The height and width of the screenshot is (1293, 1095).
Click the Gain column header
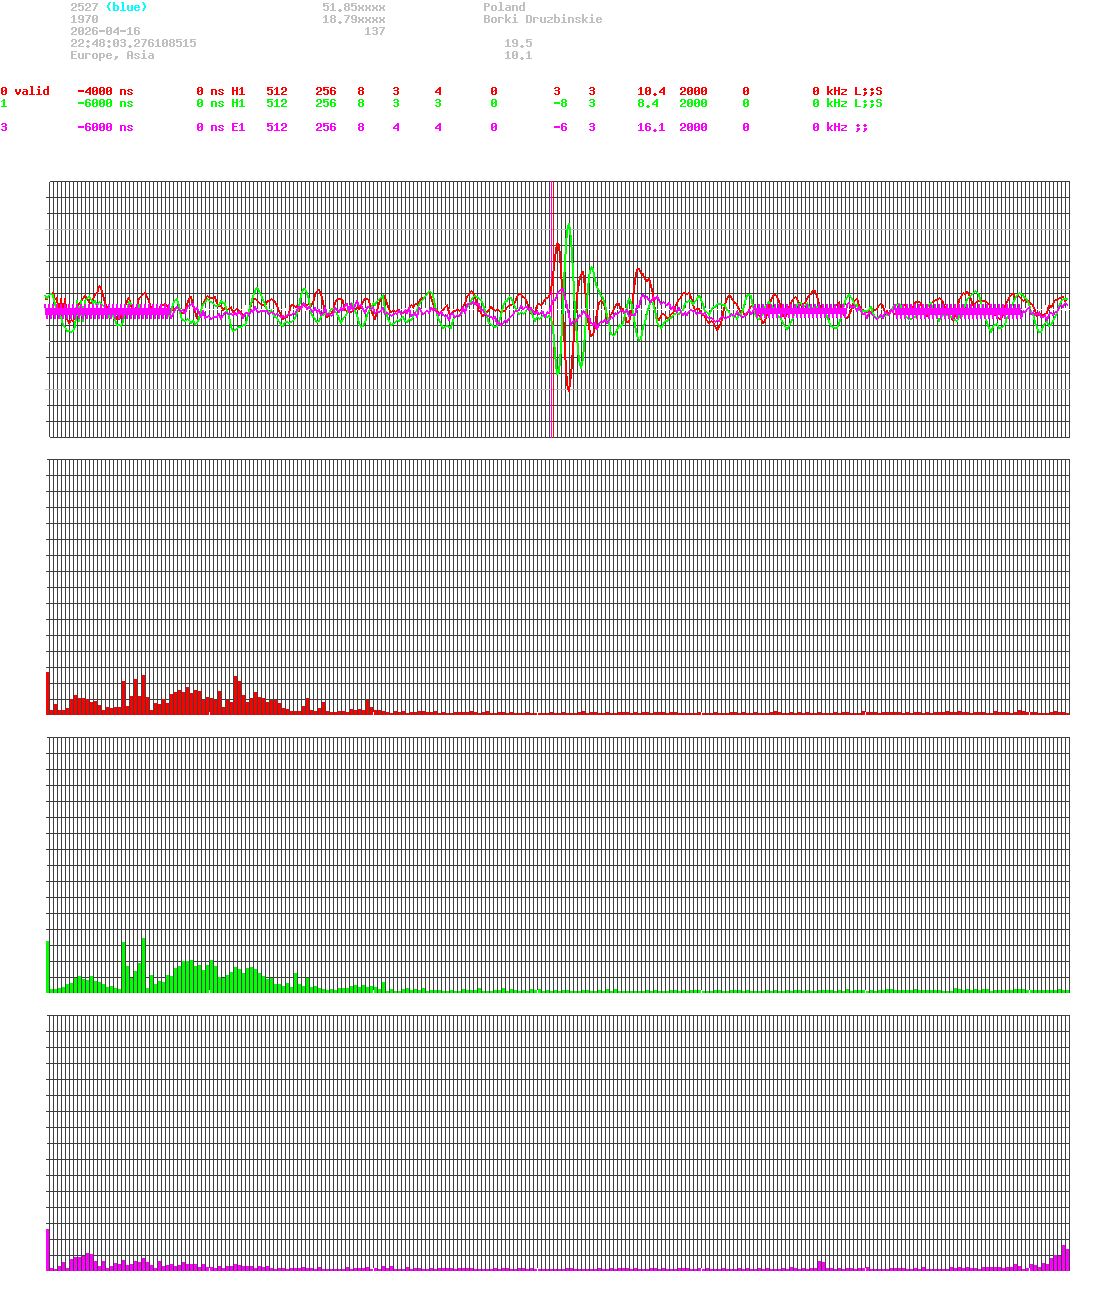(x=650, y=79)
